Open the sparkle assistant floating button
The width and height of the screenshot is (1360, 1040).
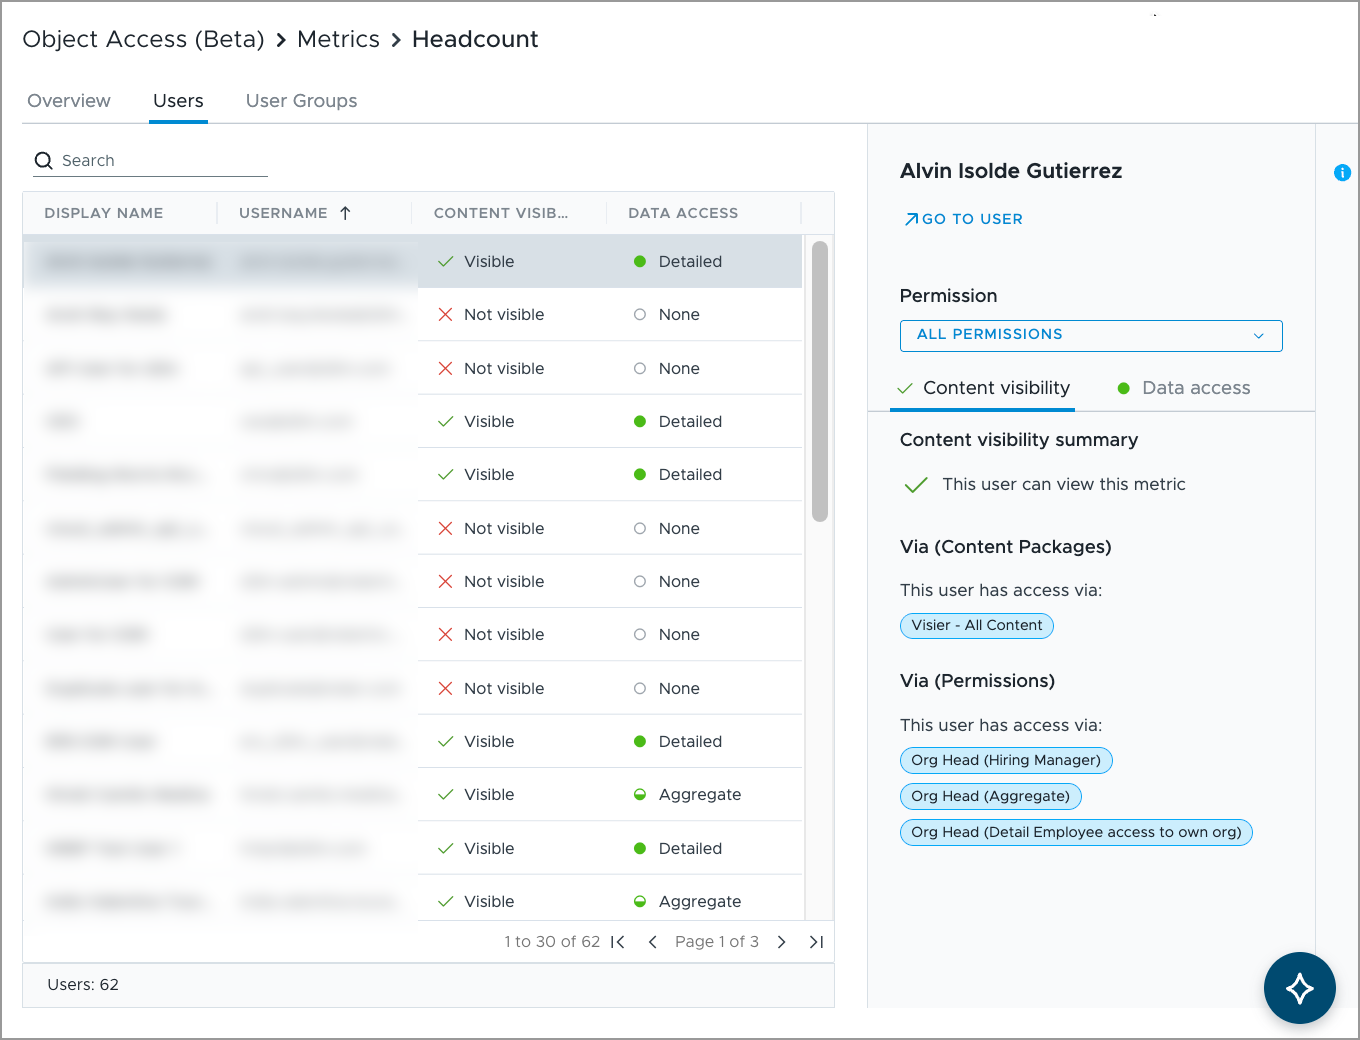tap(1299, 988)
